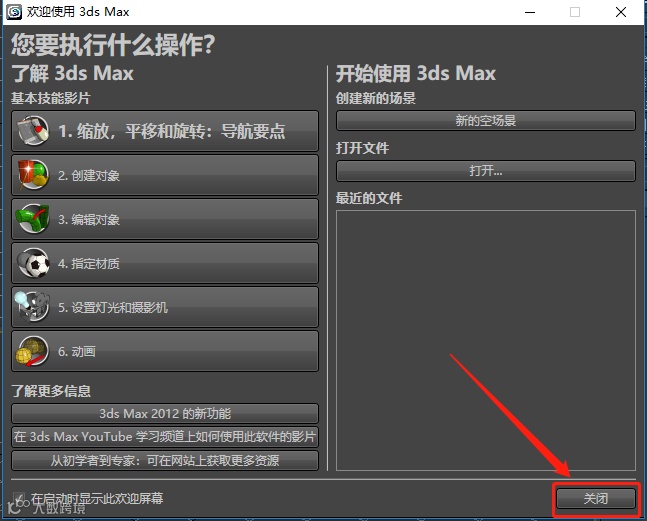Open video 1. 缩放, 平移和旋转: 导航要点
The height and width of the screenshot is (521, 647).
pyautogui.click(x=165, y=131)
